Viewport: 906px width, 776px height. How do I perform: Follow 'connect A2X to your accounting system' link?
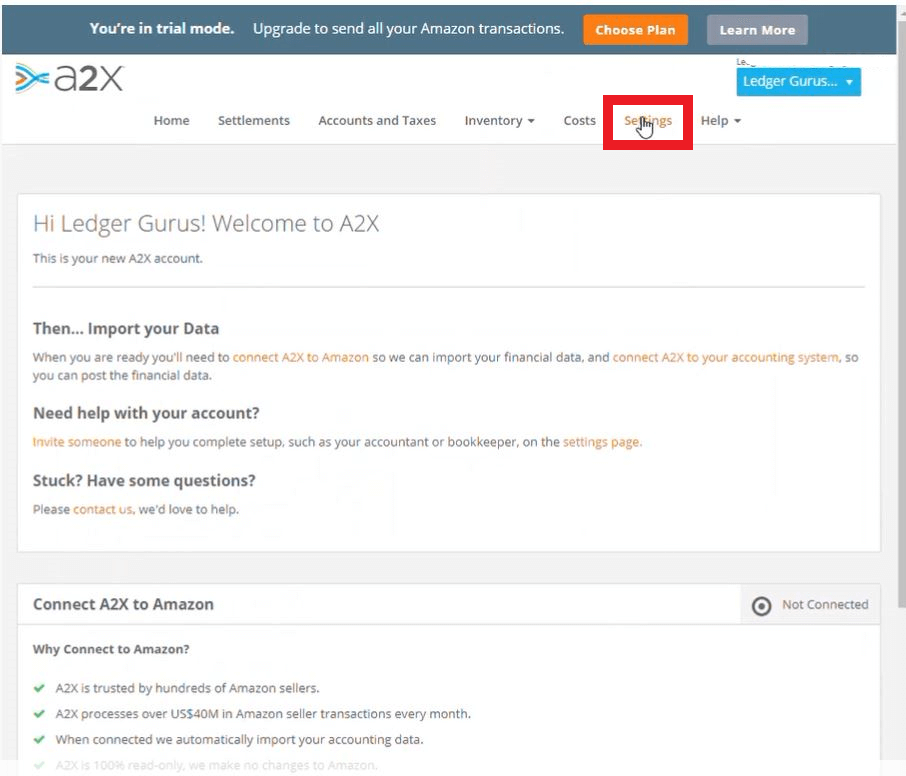pos(725,357)
